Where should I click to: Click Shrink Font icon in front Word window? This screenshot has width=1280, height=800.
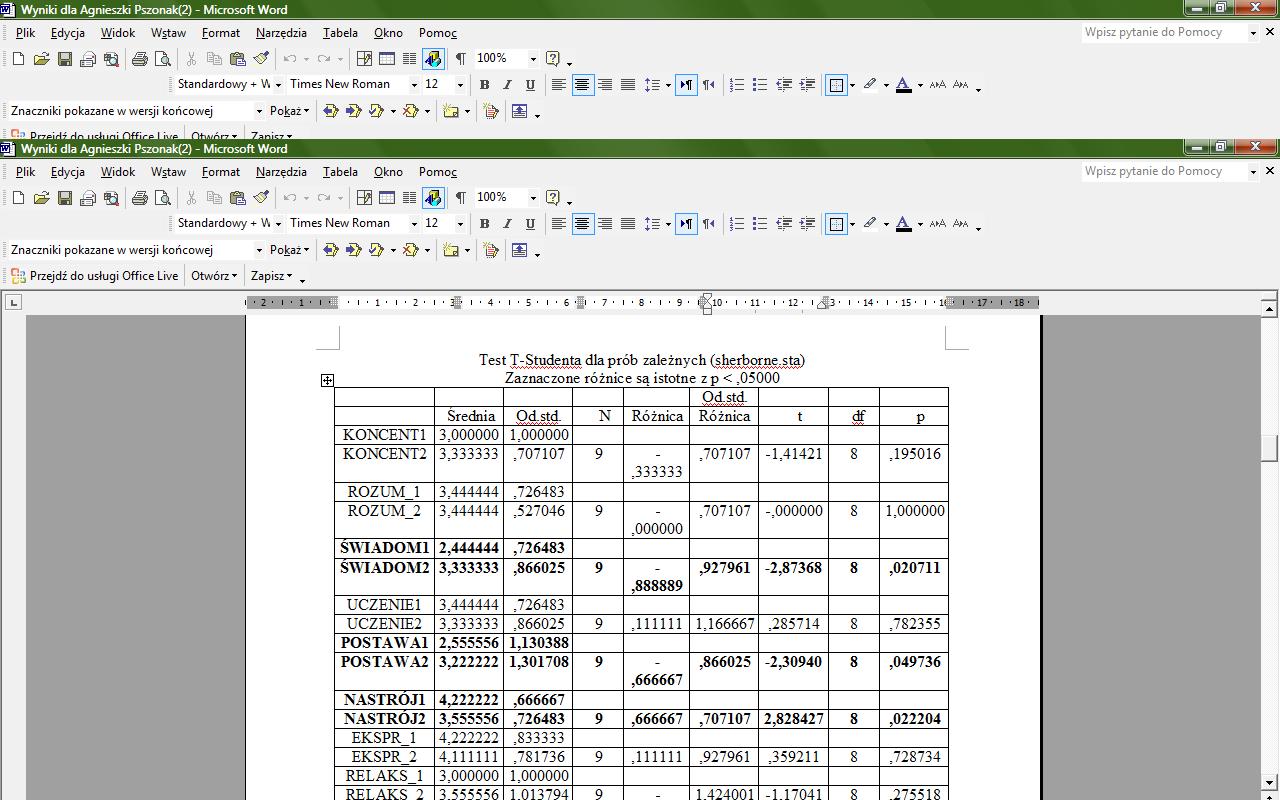tap(961, 224)
